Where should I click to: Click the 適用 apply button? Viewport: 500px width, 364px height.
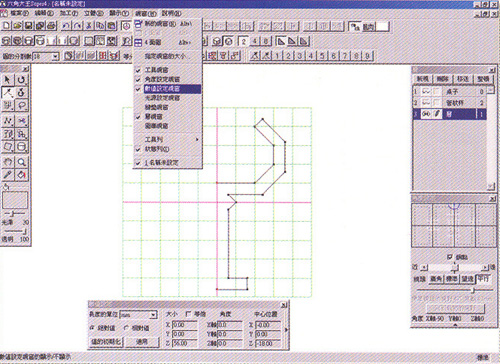click(142, 342)
